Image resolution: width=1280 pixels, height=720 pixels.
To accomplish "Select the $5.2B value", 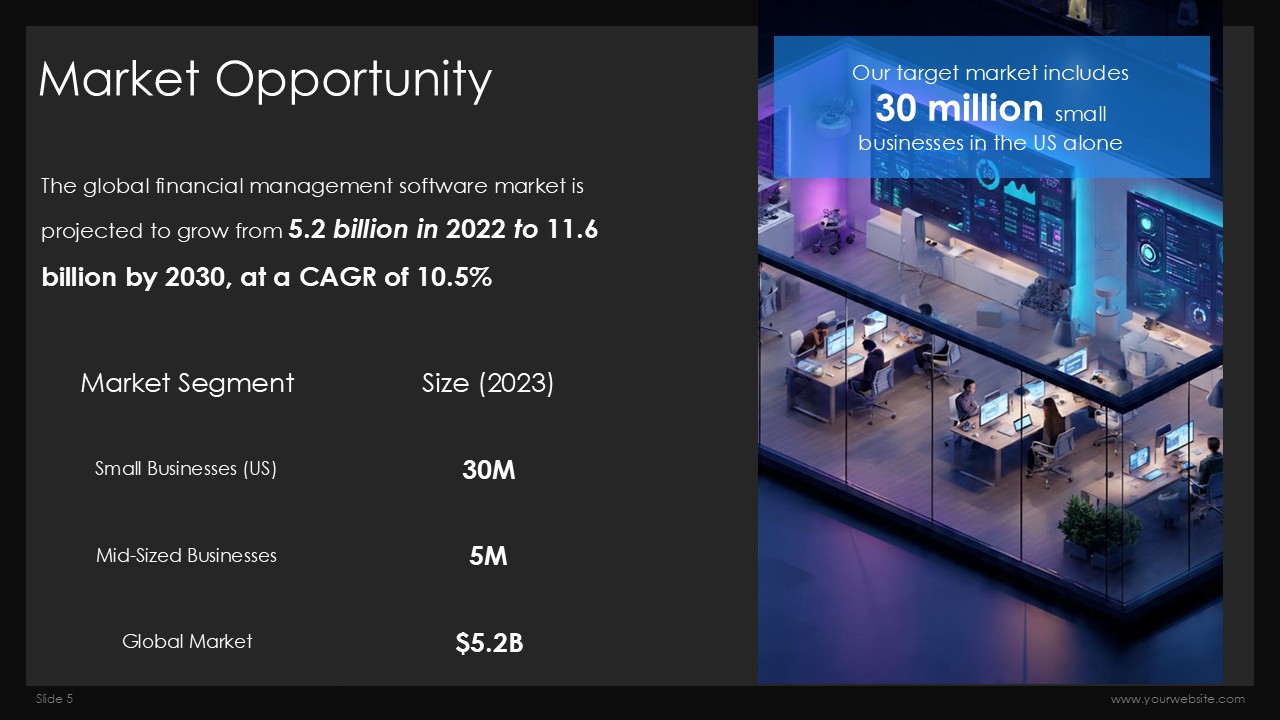I will tap(488, 643).
